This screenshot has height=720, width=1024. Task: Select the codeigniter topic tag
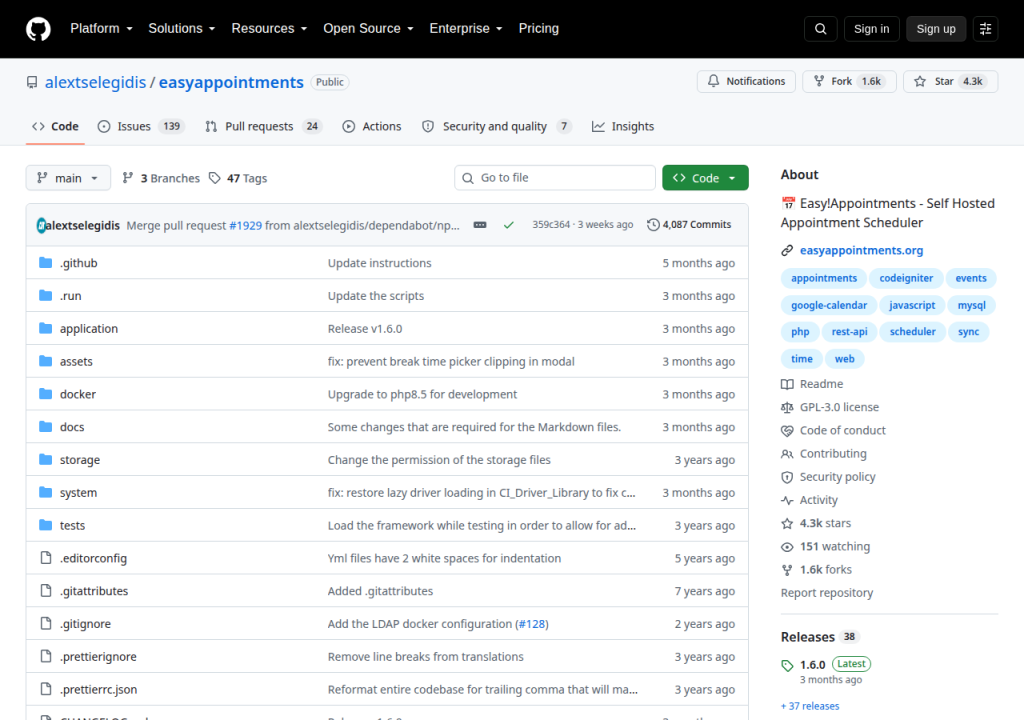pos(906,278)
